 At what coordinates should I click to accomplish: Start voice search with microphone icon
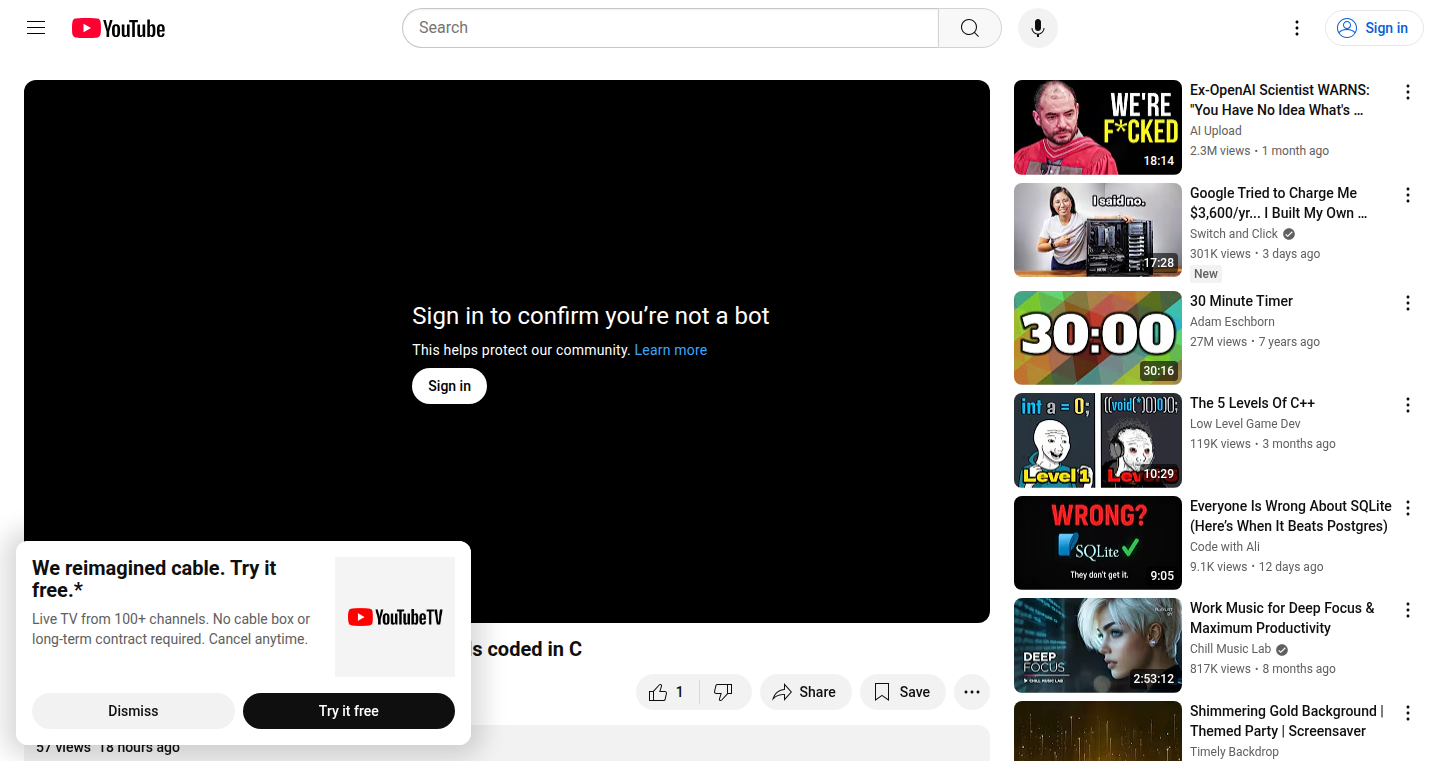click(x=1038, y=28)
